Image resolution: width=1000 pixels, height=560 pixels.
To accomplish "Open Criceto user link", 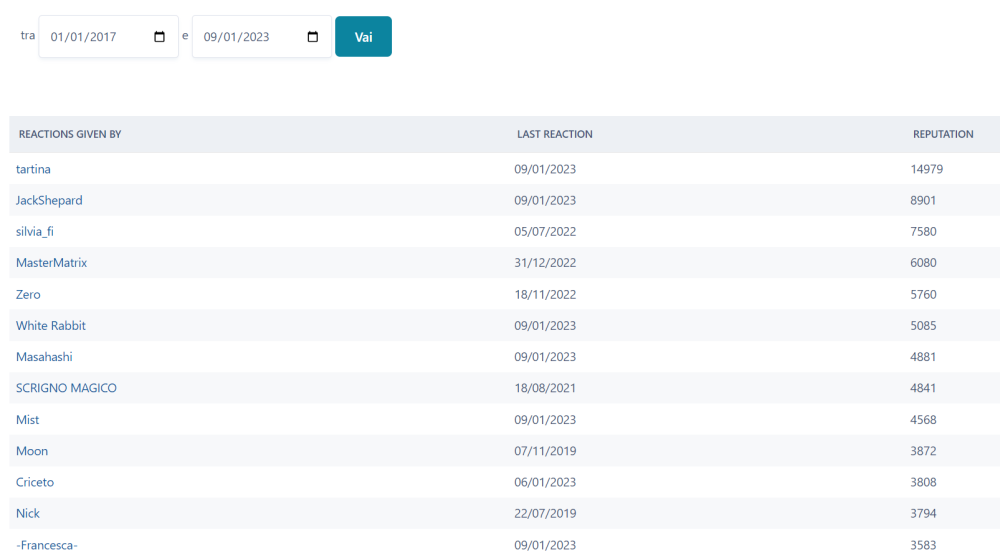I will (35, 482).
